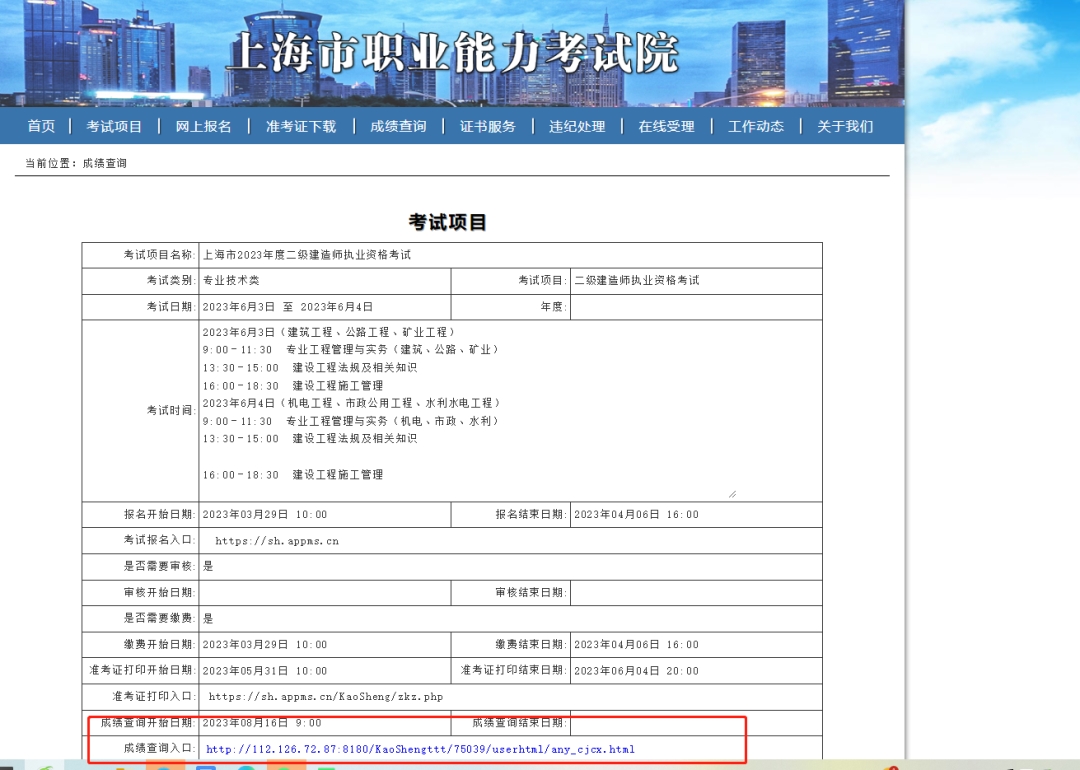
Task: Open the 首页 navigation item
Action: pos(41,126)
